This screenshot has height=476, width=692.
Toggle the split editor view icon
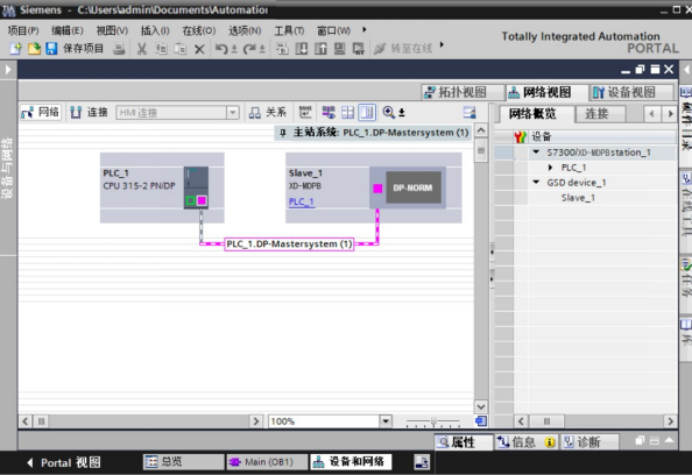coord(367,112)
